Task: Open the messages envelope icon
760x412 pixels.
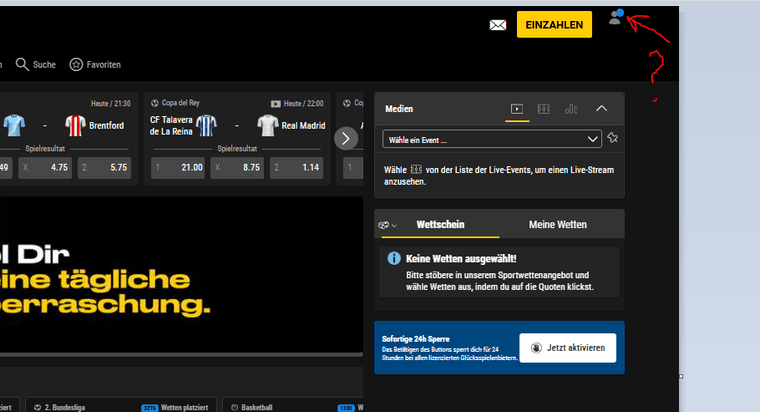Action: point(498,25)
